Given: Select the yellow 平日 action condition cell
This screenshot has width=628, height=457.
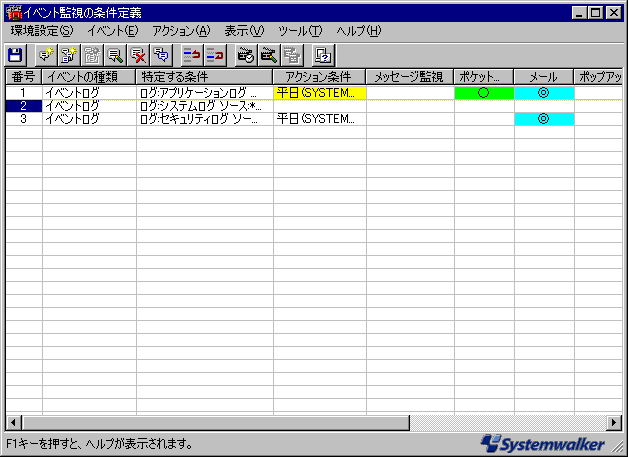Looking at the screenshot, I should point(319,93).
